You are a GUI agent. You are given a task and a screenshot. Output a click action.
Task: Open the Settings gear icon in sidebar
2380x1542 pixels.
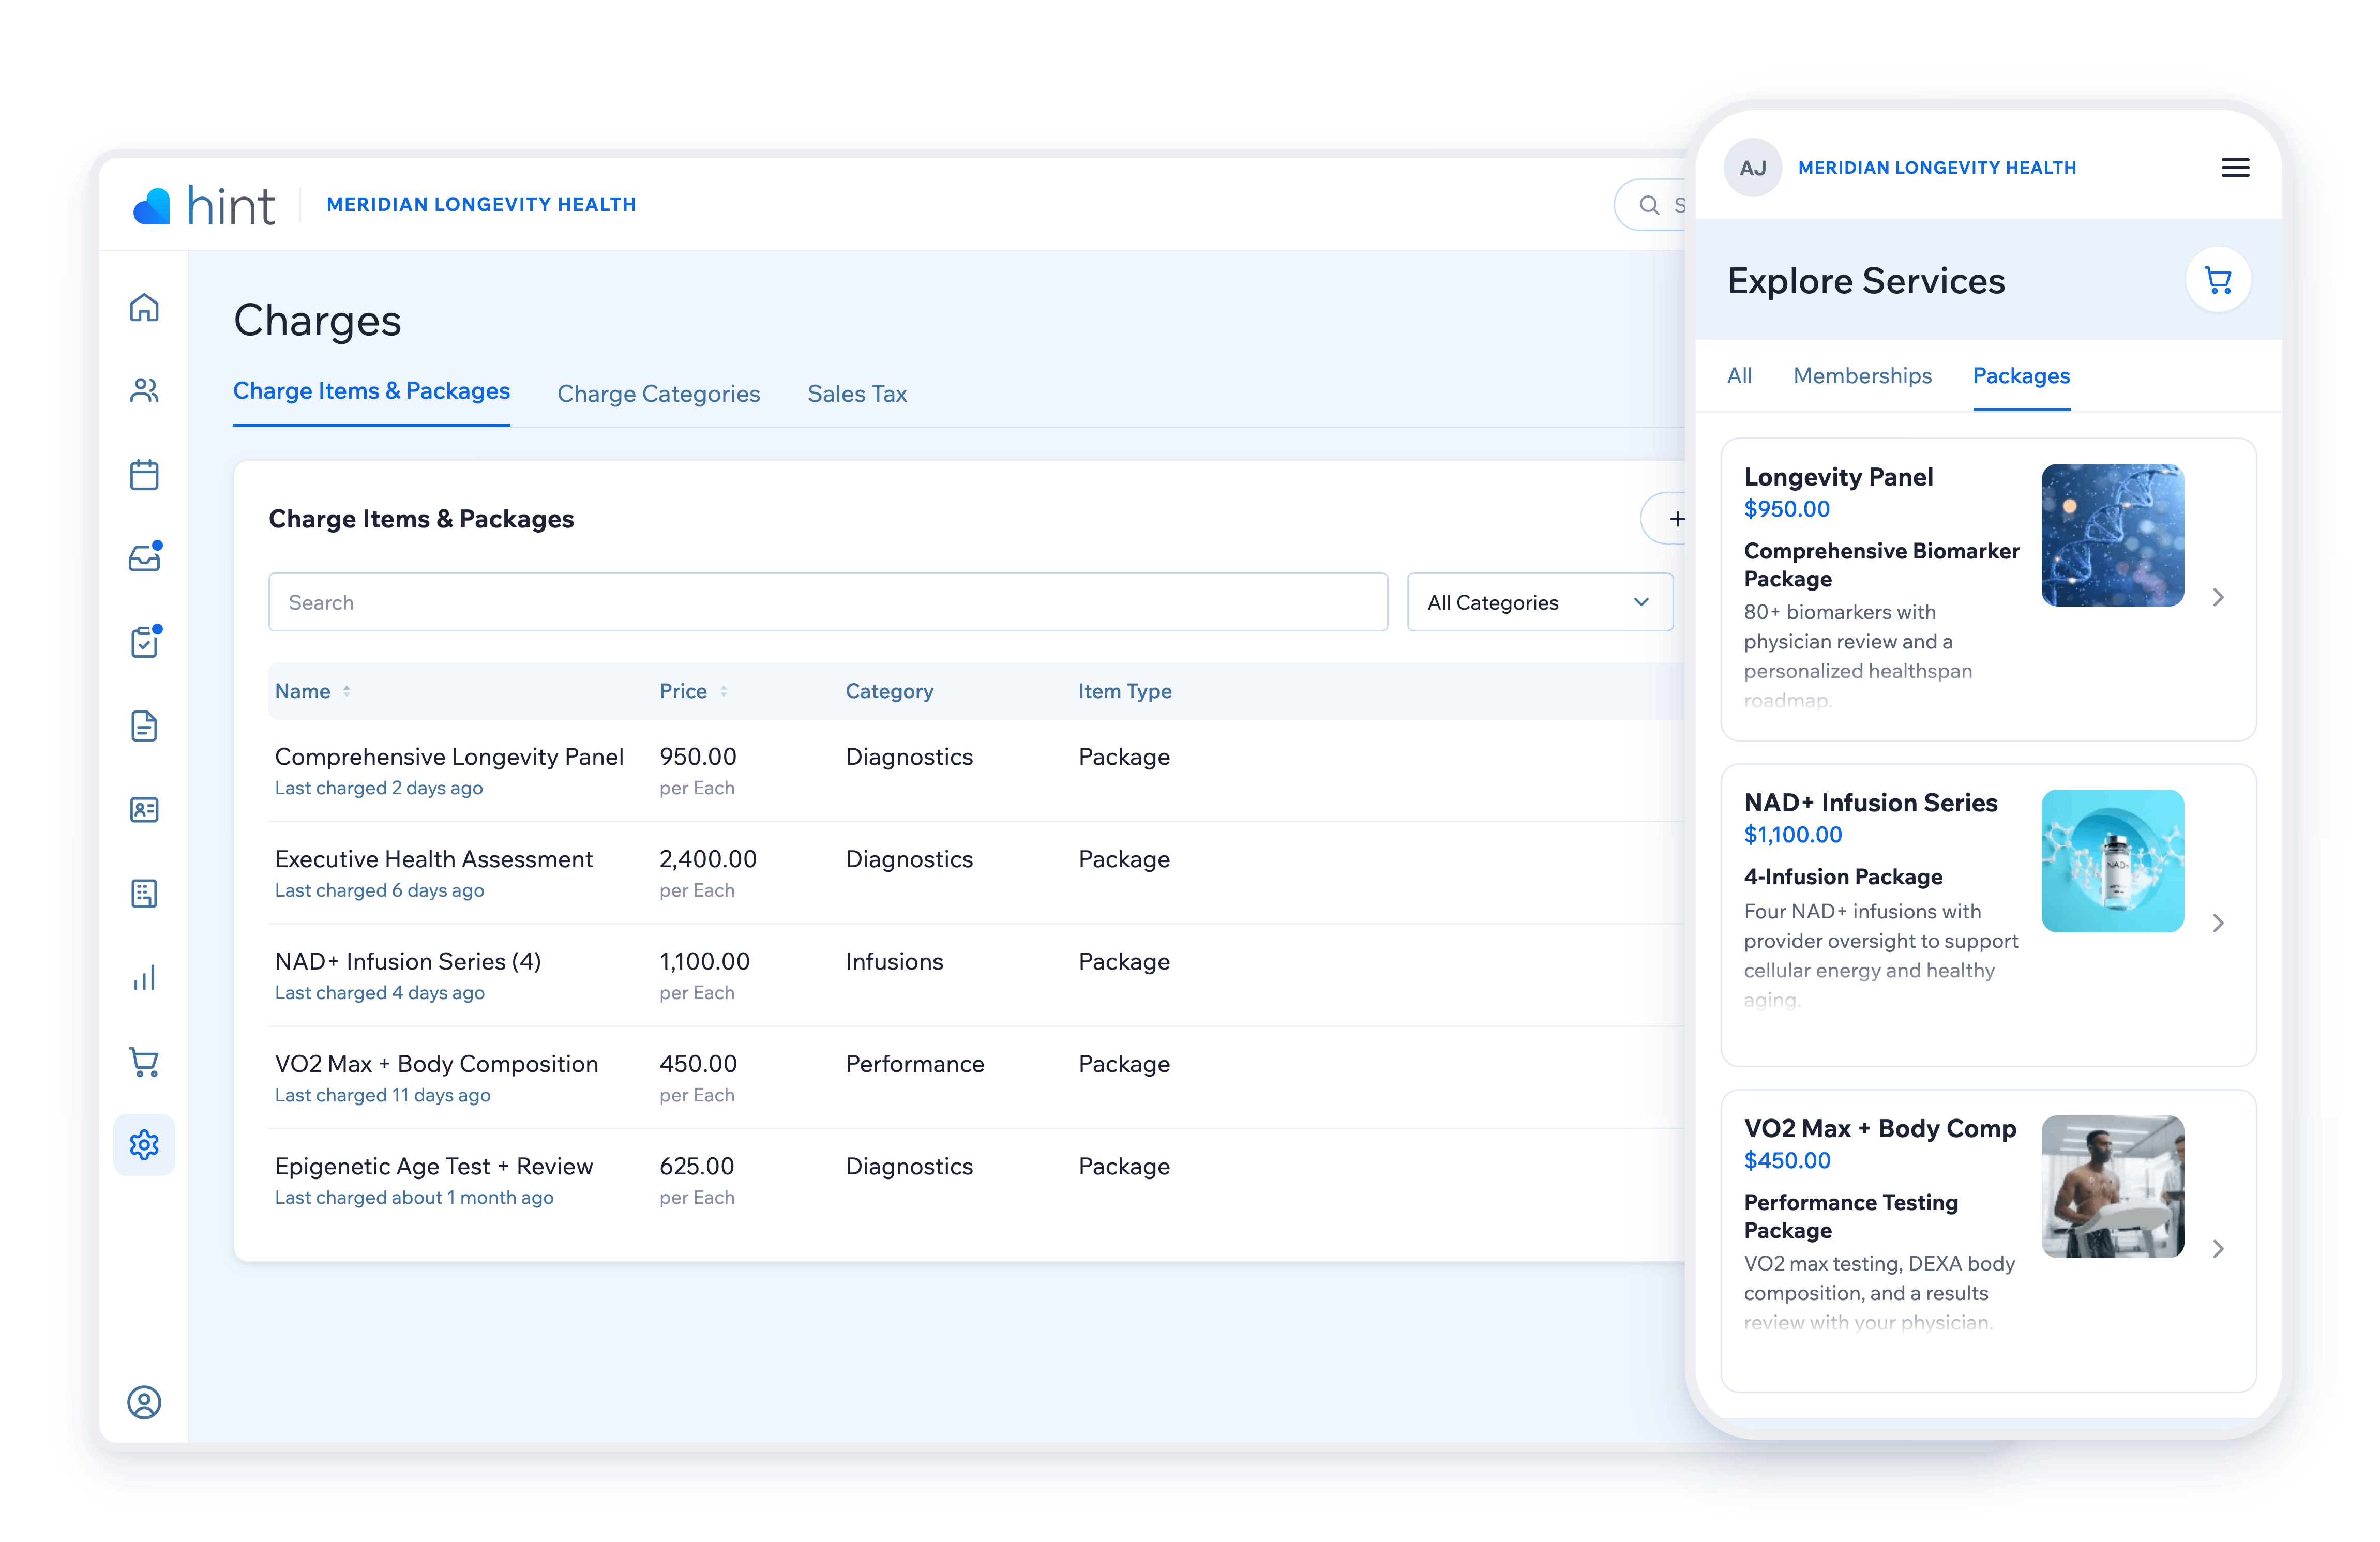pos(144,1145)
